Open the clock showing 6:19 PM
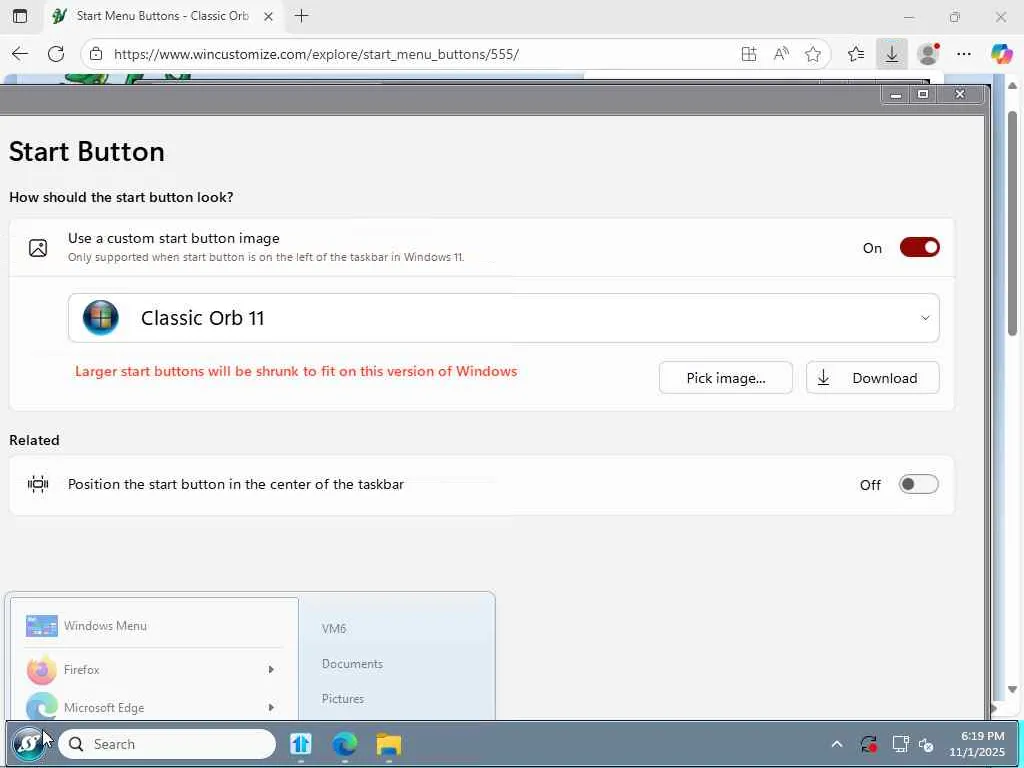Image resolution: width=1024 pixels, height=768 pixels. click(x=976, y=744)
